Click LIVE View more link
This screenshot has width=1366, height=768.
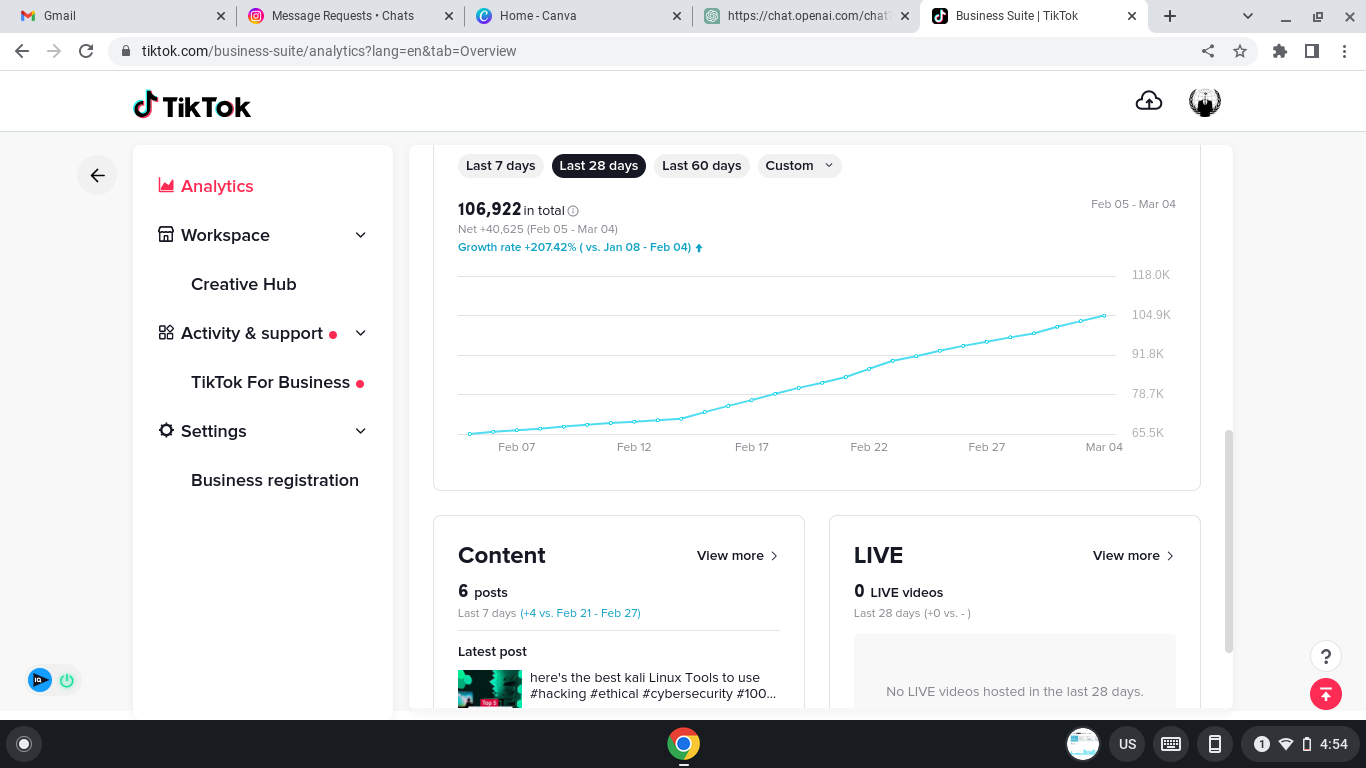[1134, 556]
